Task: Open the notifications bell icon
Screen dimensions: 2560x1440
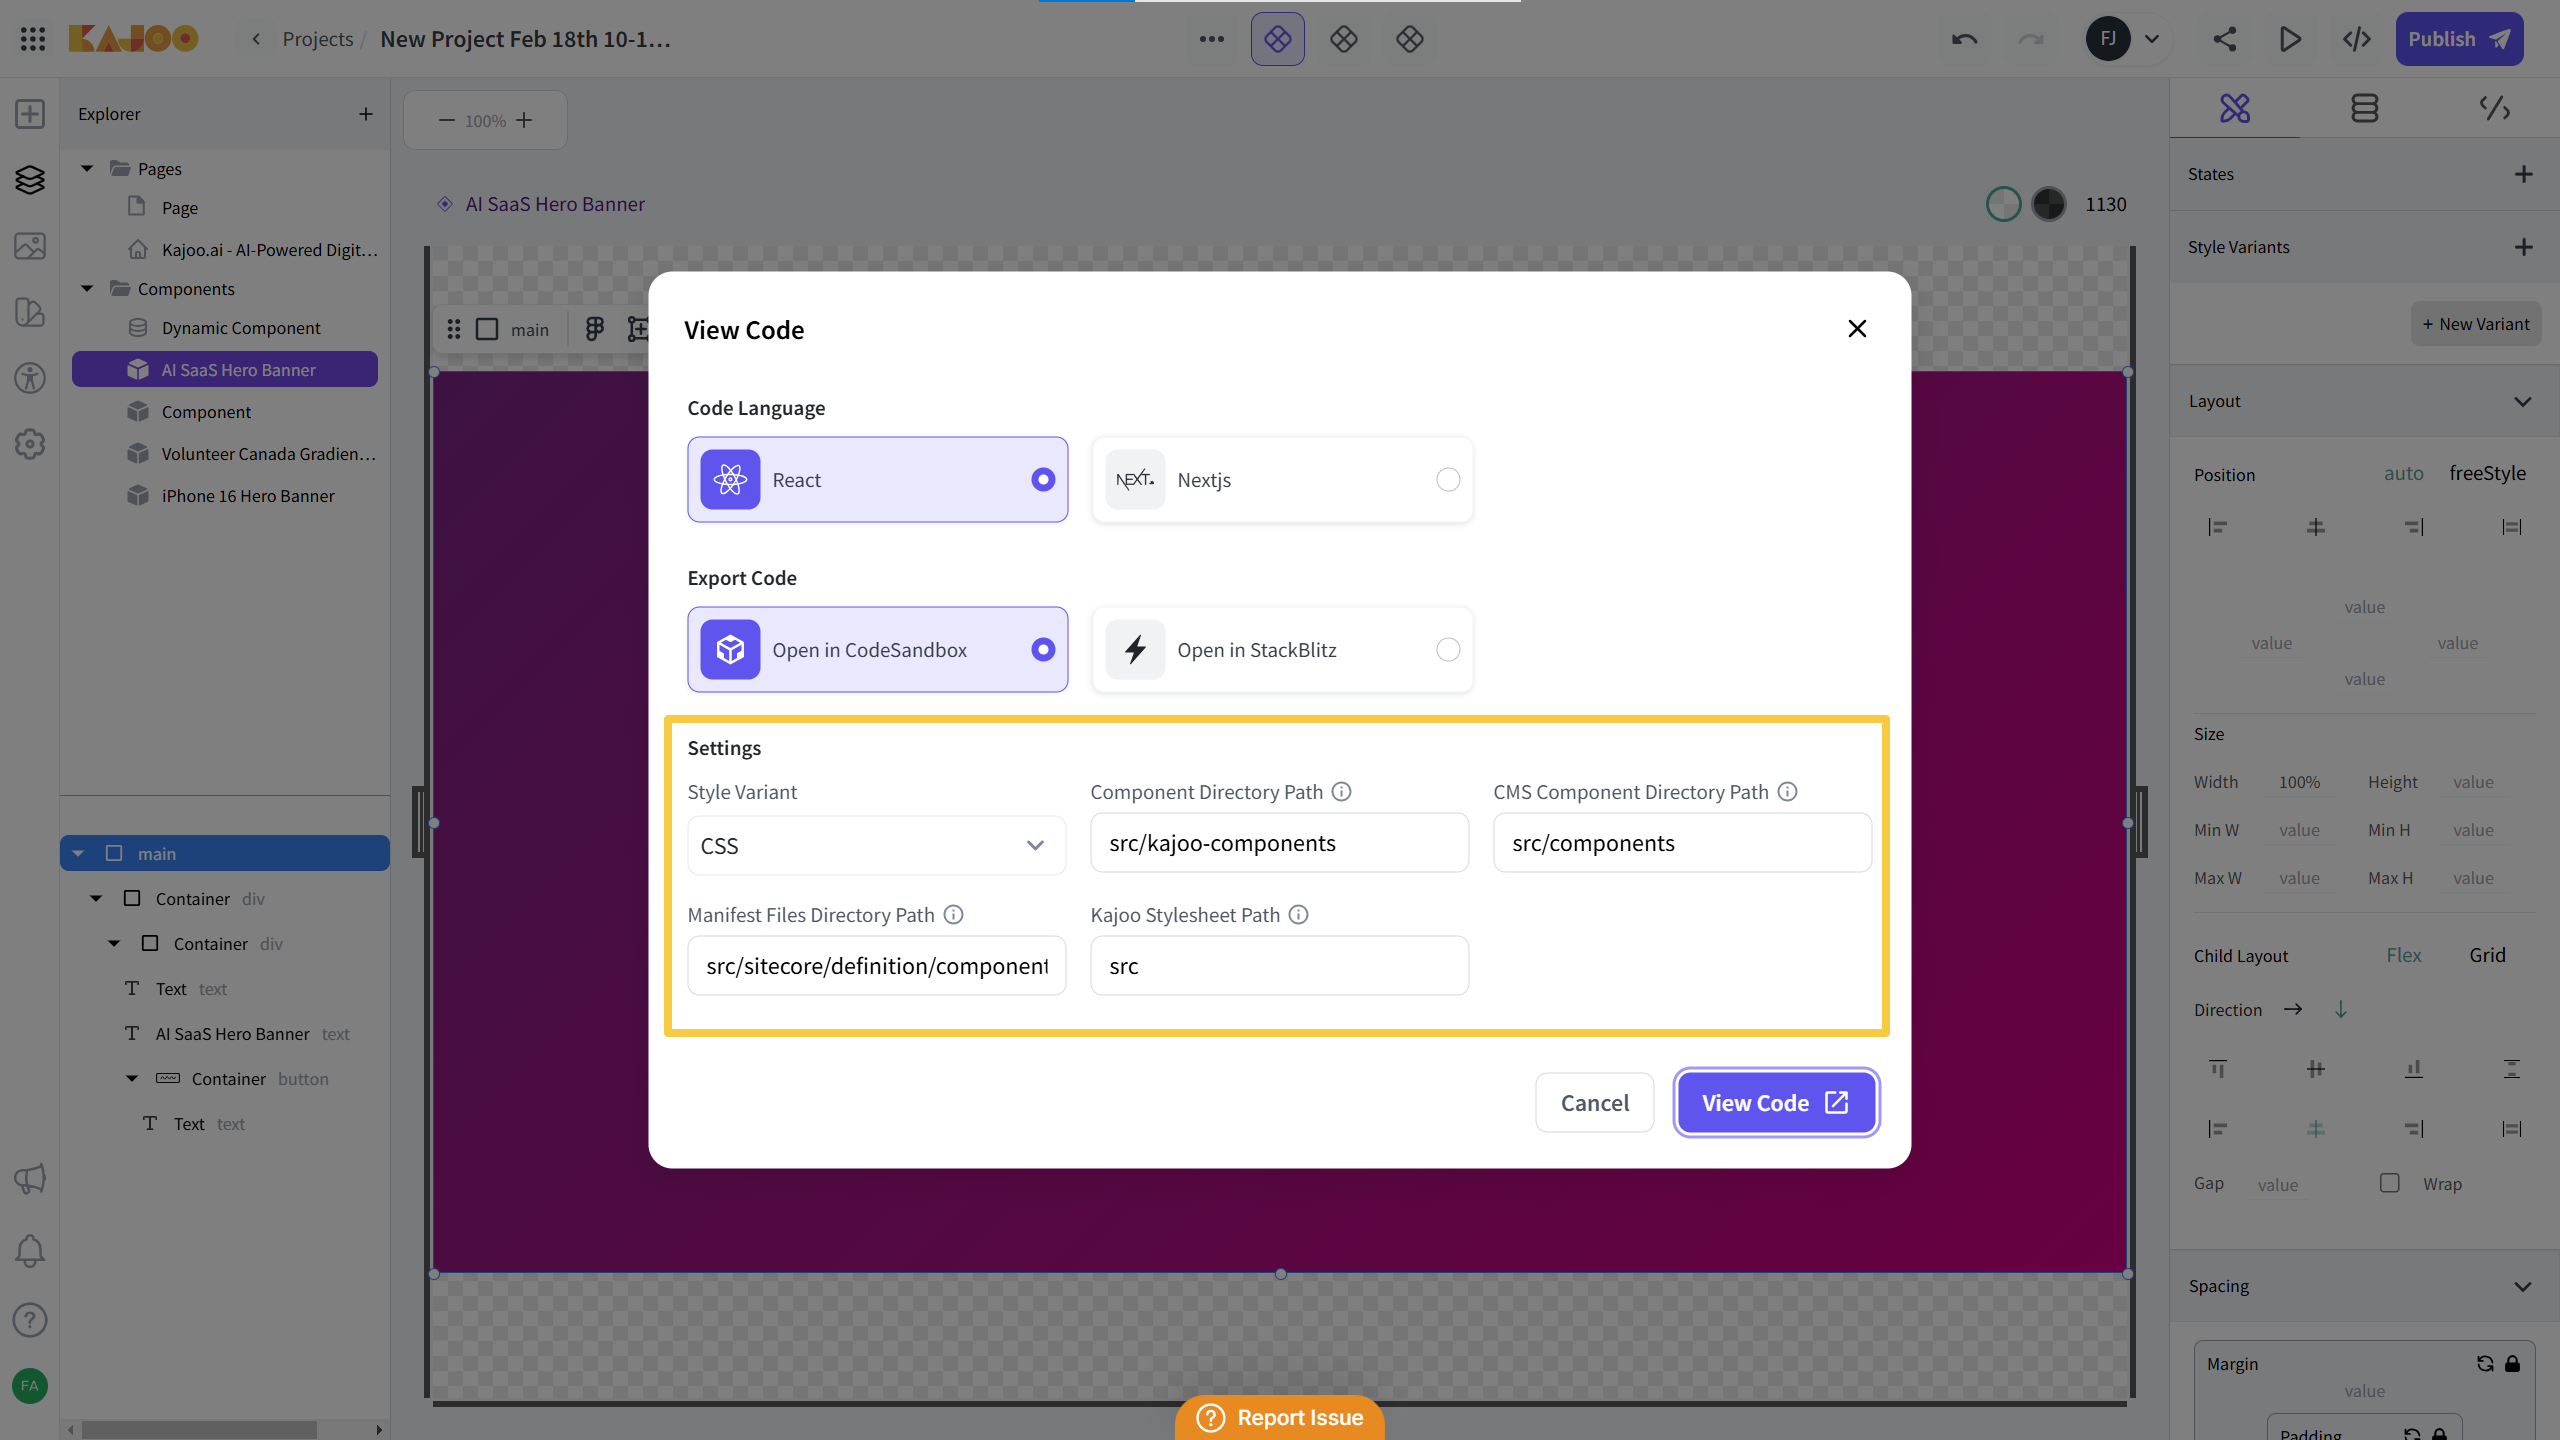Action: click(x=30, y=1250)
